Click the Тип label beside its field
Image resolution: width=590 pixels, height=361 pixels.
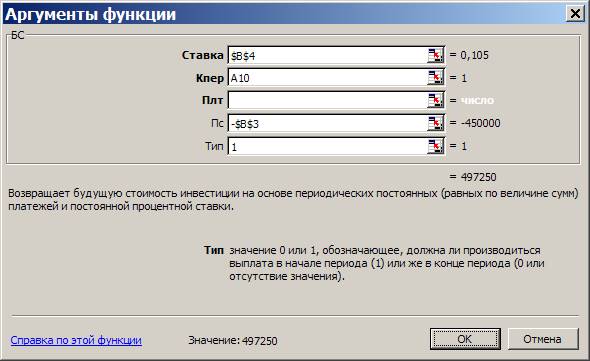[214, 146]
